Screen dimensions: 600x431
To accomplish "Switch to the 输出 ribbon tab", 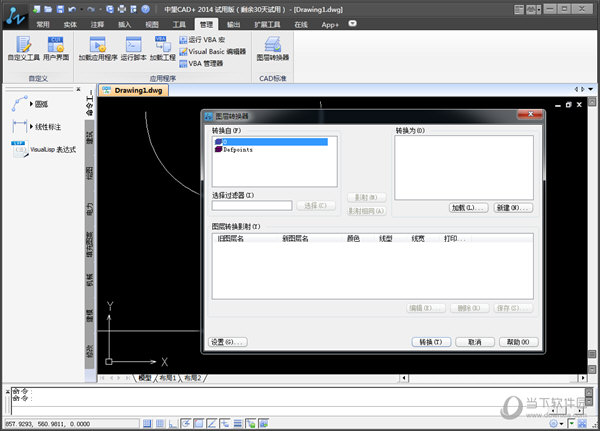I will pyautogui.click(x=233, y=24).
